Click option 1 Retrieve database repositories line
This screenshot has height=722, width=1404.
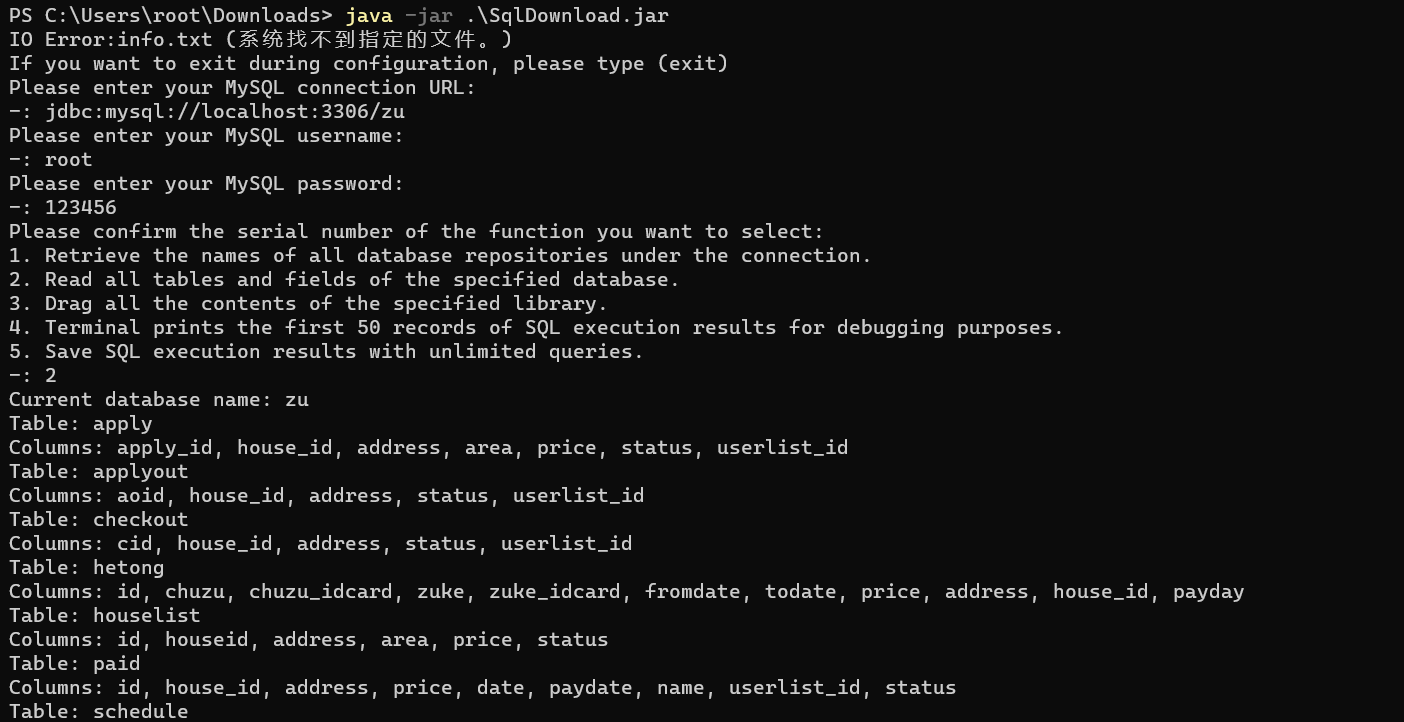(x=440, y=255)
